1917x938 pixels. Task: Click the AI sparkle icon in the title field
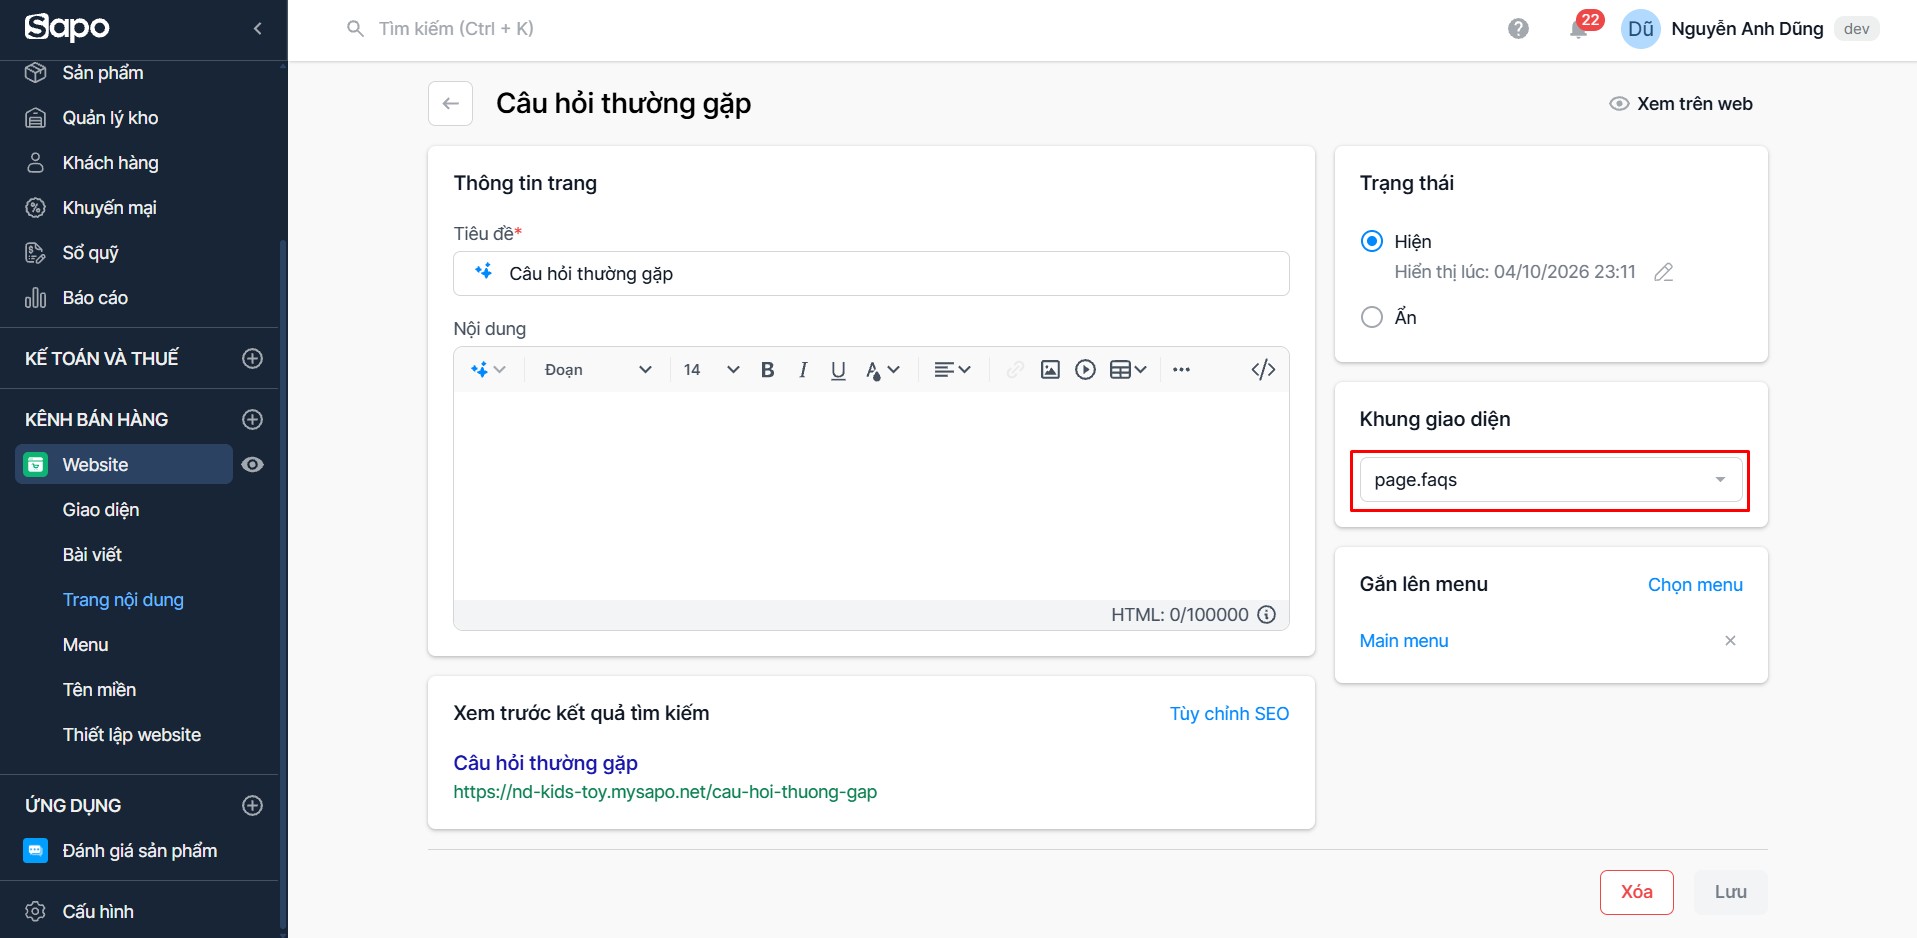coord(484,272)
